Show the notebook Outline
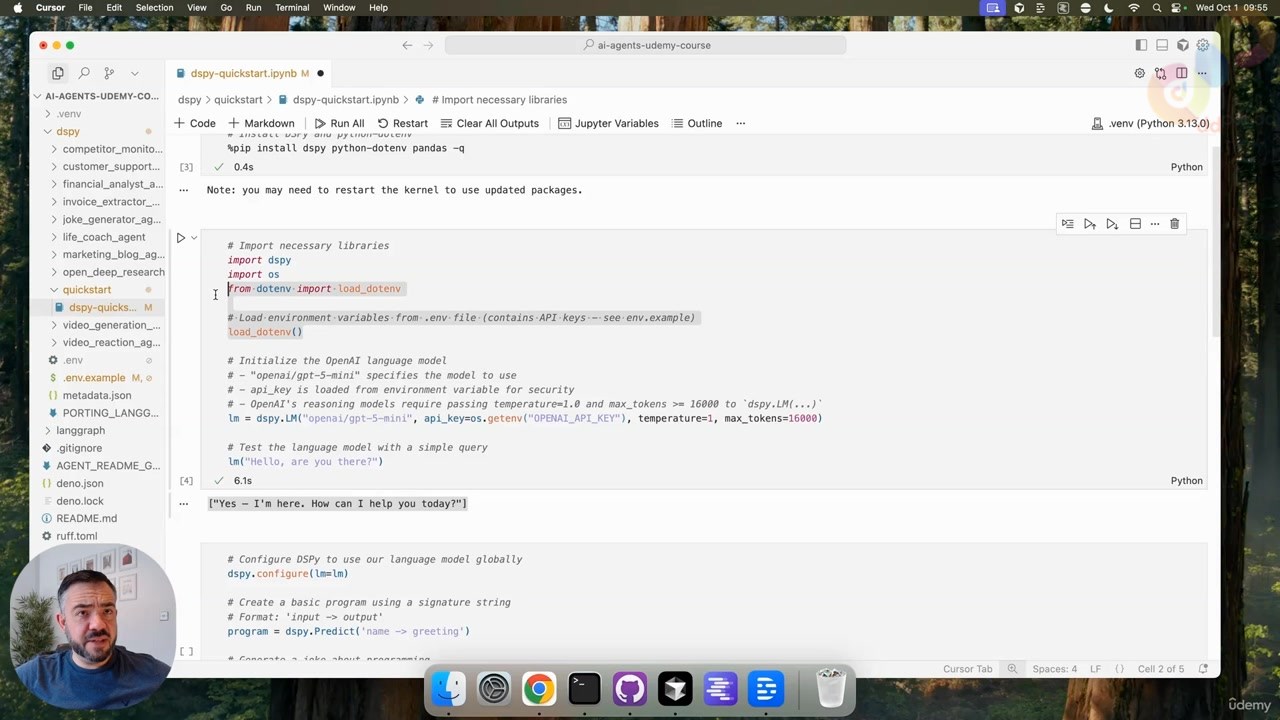Viewport: 1280px width, 720px height. (x=696, y=123)
